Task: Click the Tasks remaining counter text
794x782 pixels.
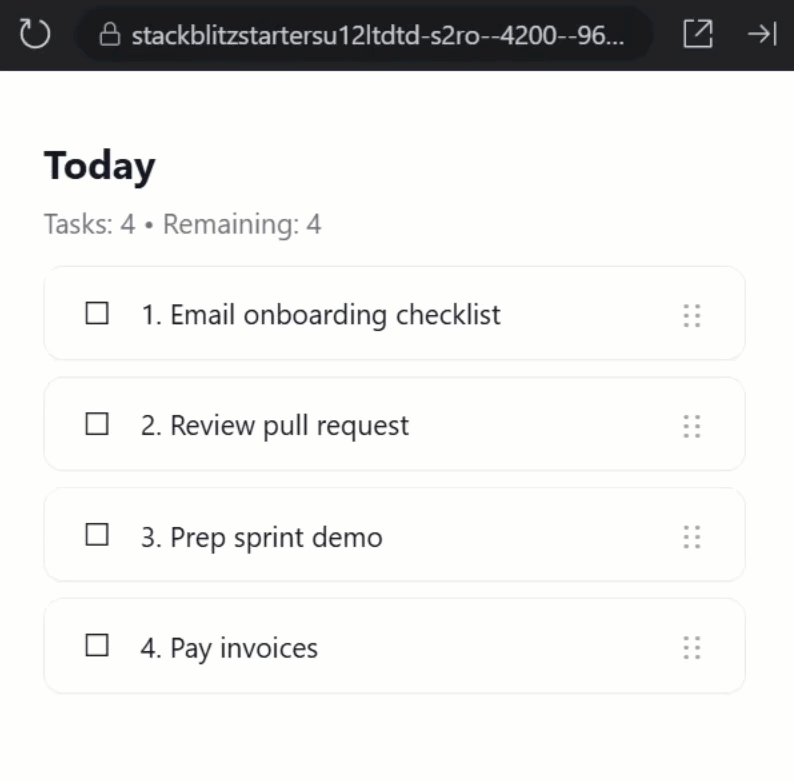Action: tap(182, 224)
